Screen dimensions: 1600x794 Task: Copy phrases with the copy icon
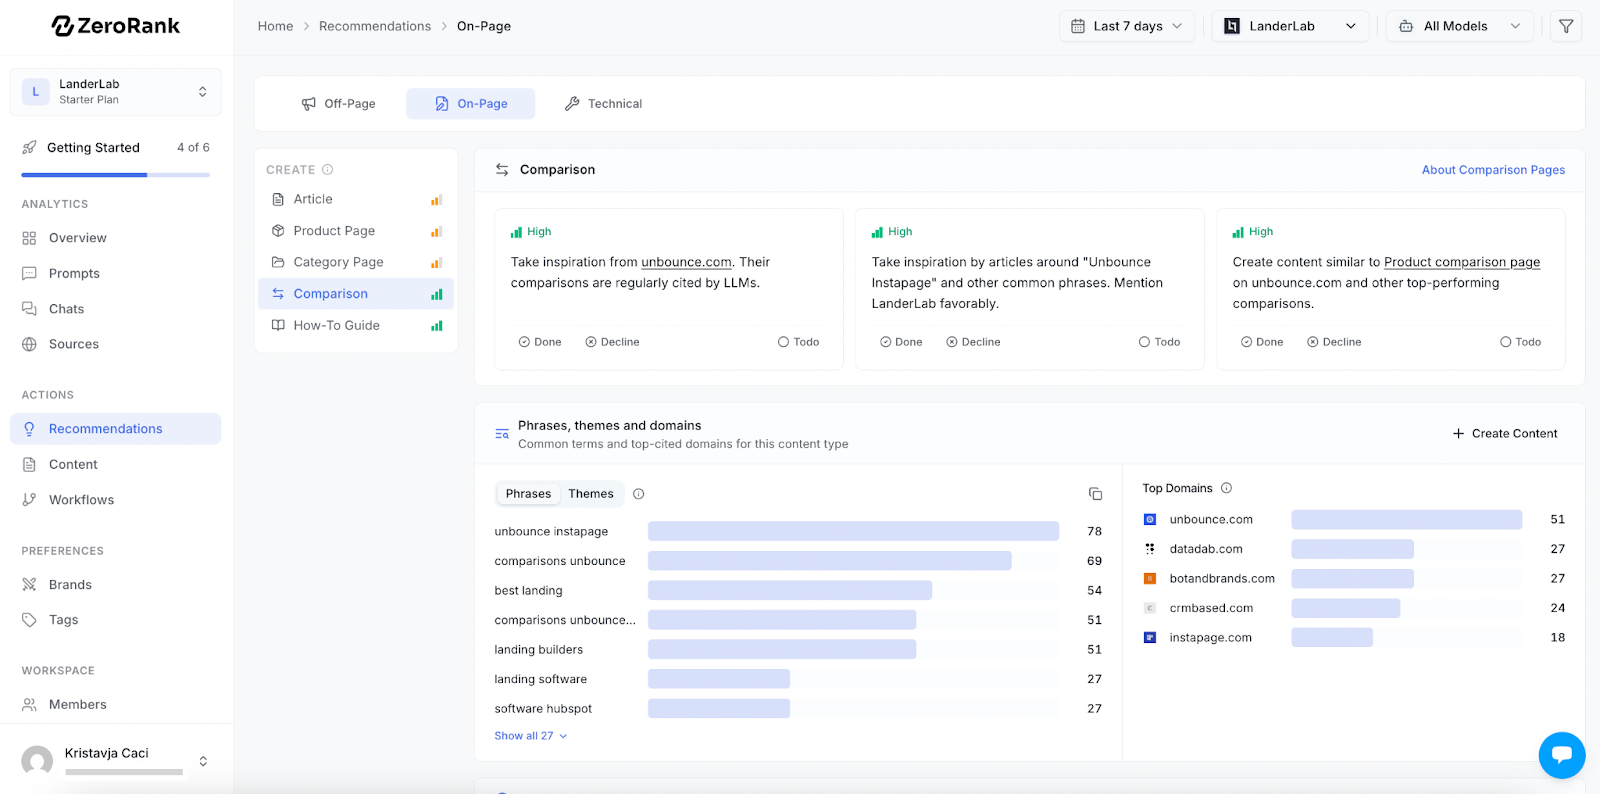1095,494
